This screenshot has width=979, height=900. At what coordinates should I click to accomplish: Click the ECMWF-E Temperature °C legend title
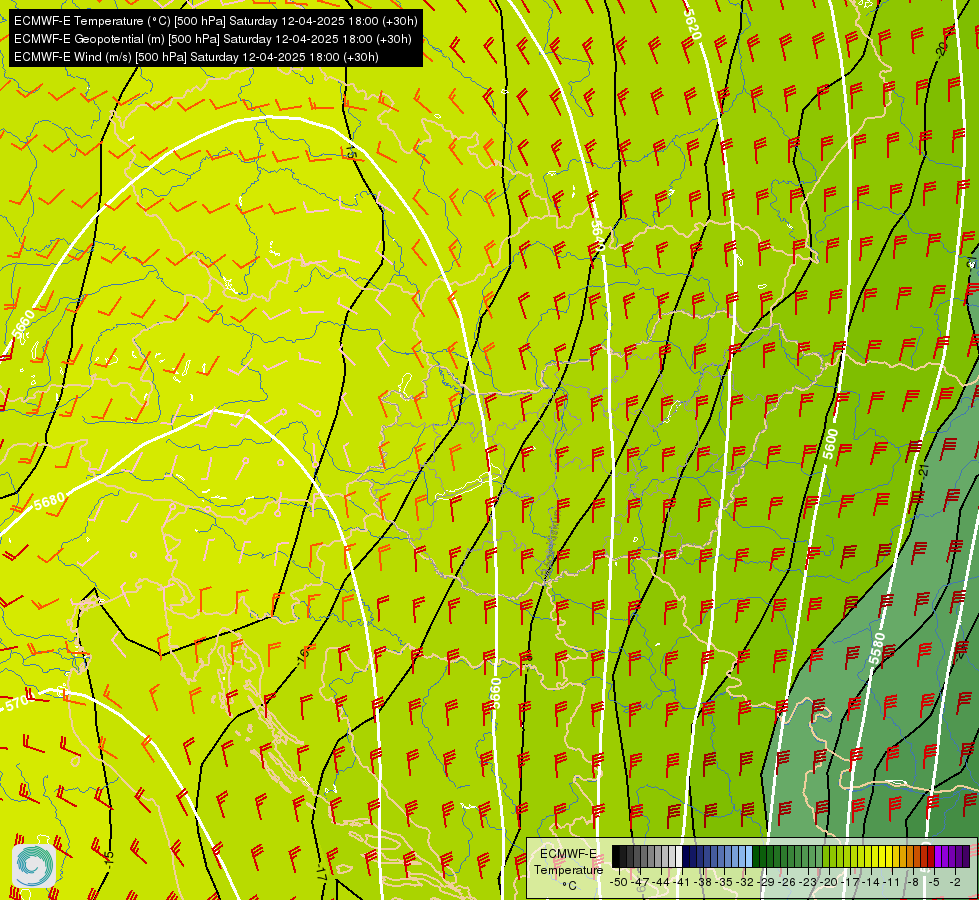tap(568, 869)
